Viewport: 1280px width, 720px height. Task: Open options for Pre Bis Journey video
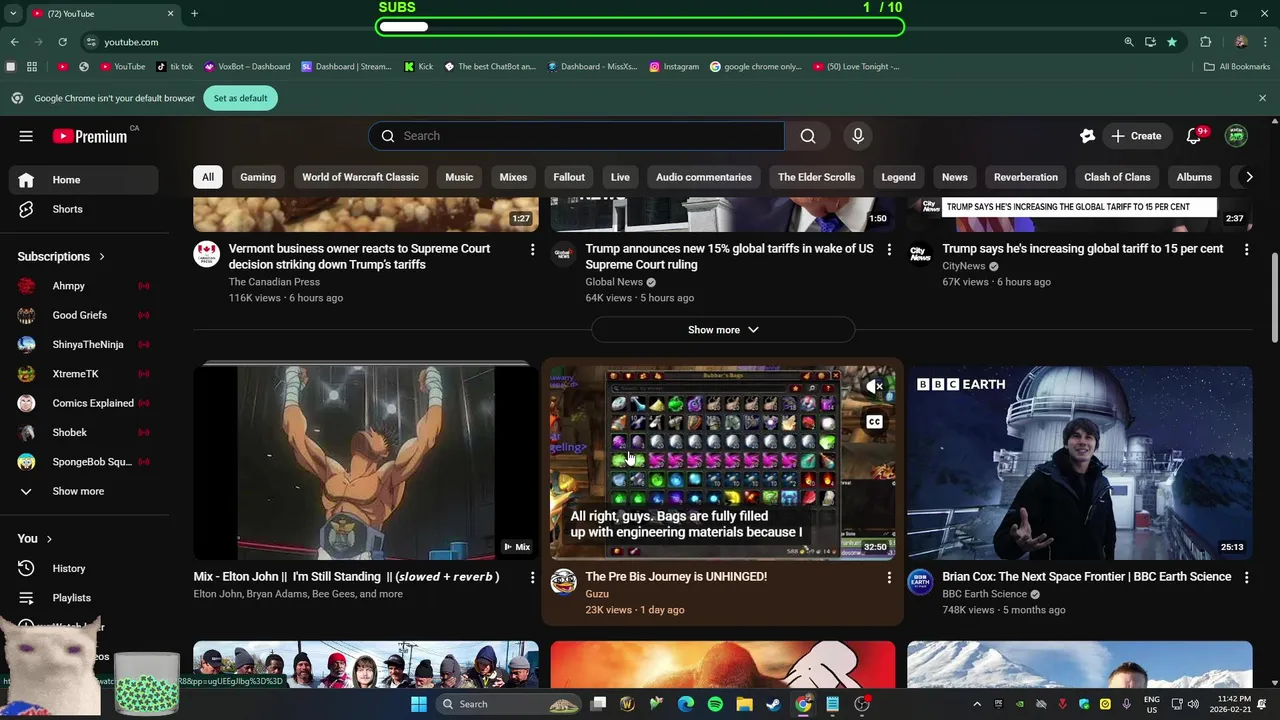coord(889,577)
